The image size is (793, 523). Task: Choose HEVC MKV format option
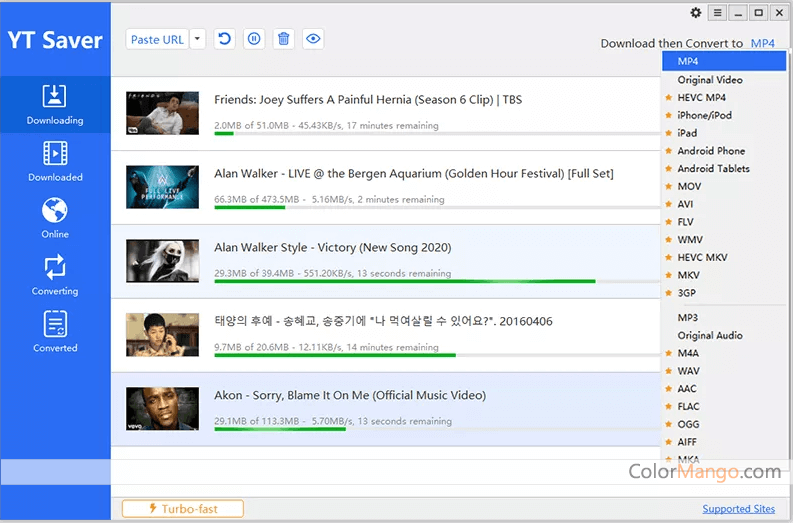[724, 257]
